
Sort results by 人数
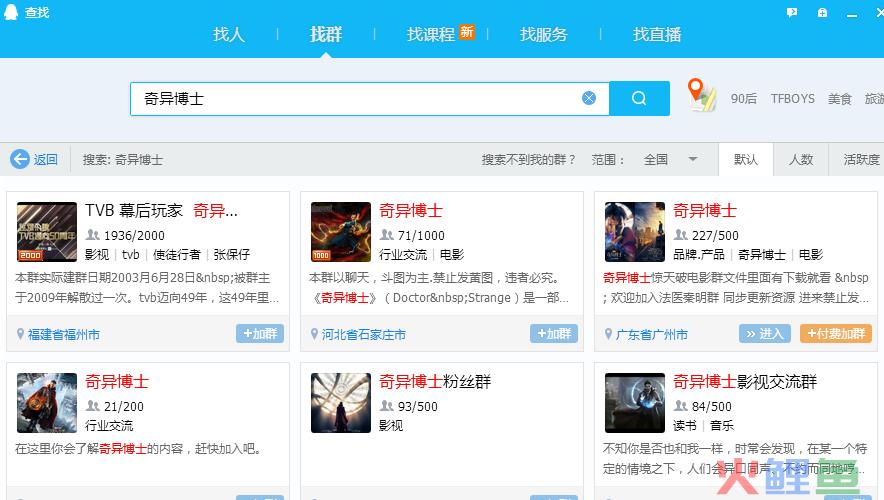[x=801, y=160]
